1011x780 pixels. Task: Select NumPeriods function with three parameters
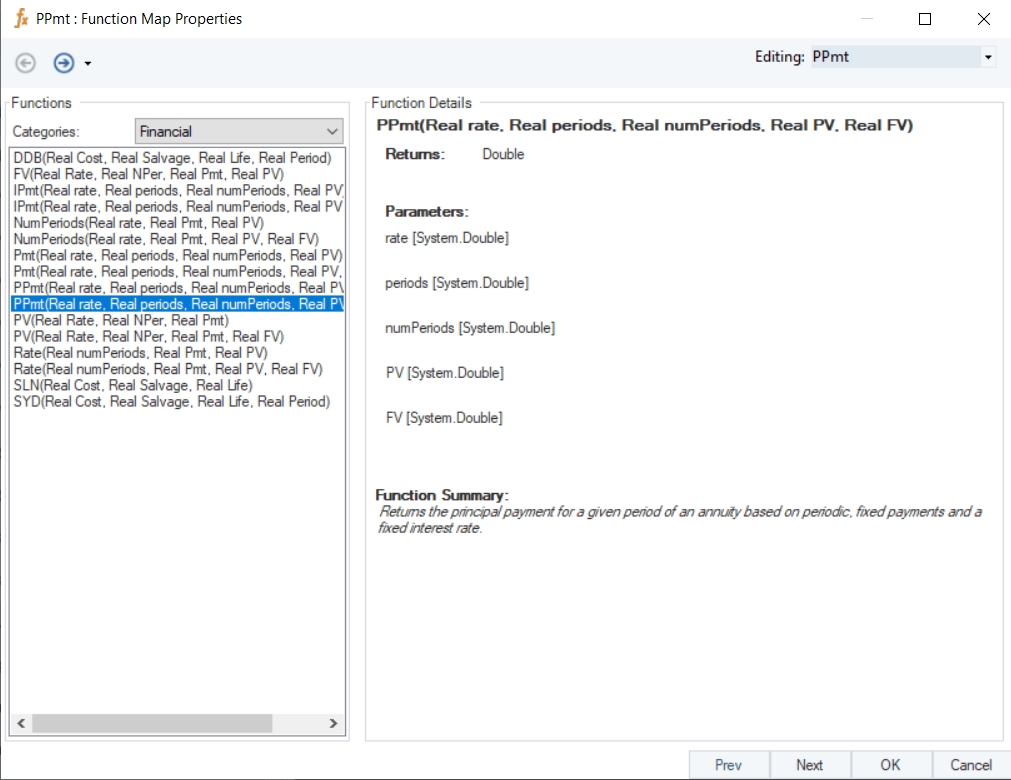[139, 223]
